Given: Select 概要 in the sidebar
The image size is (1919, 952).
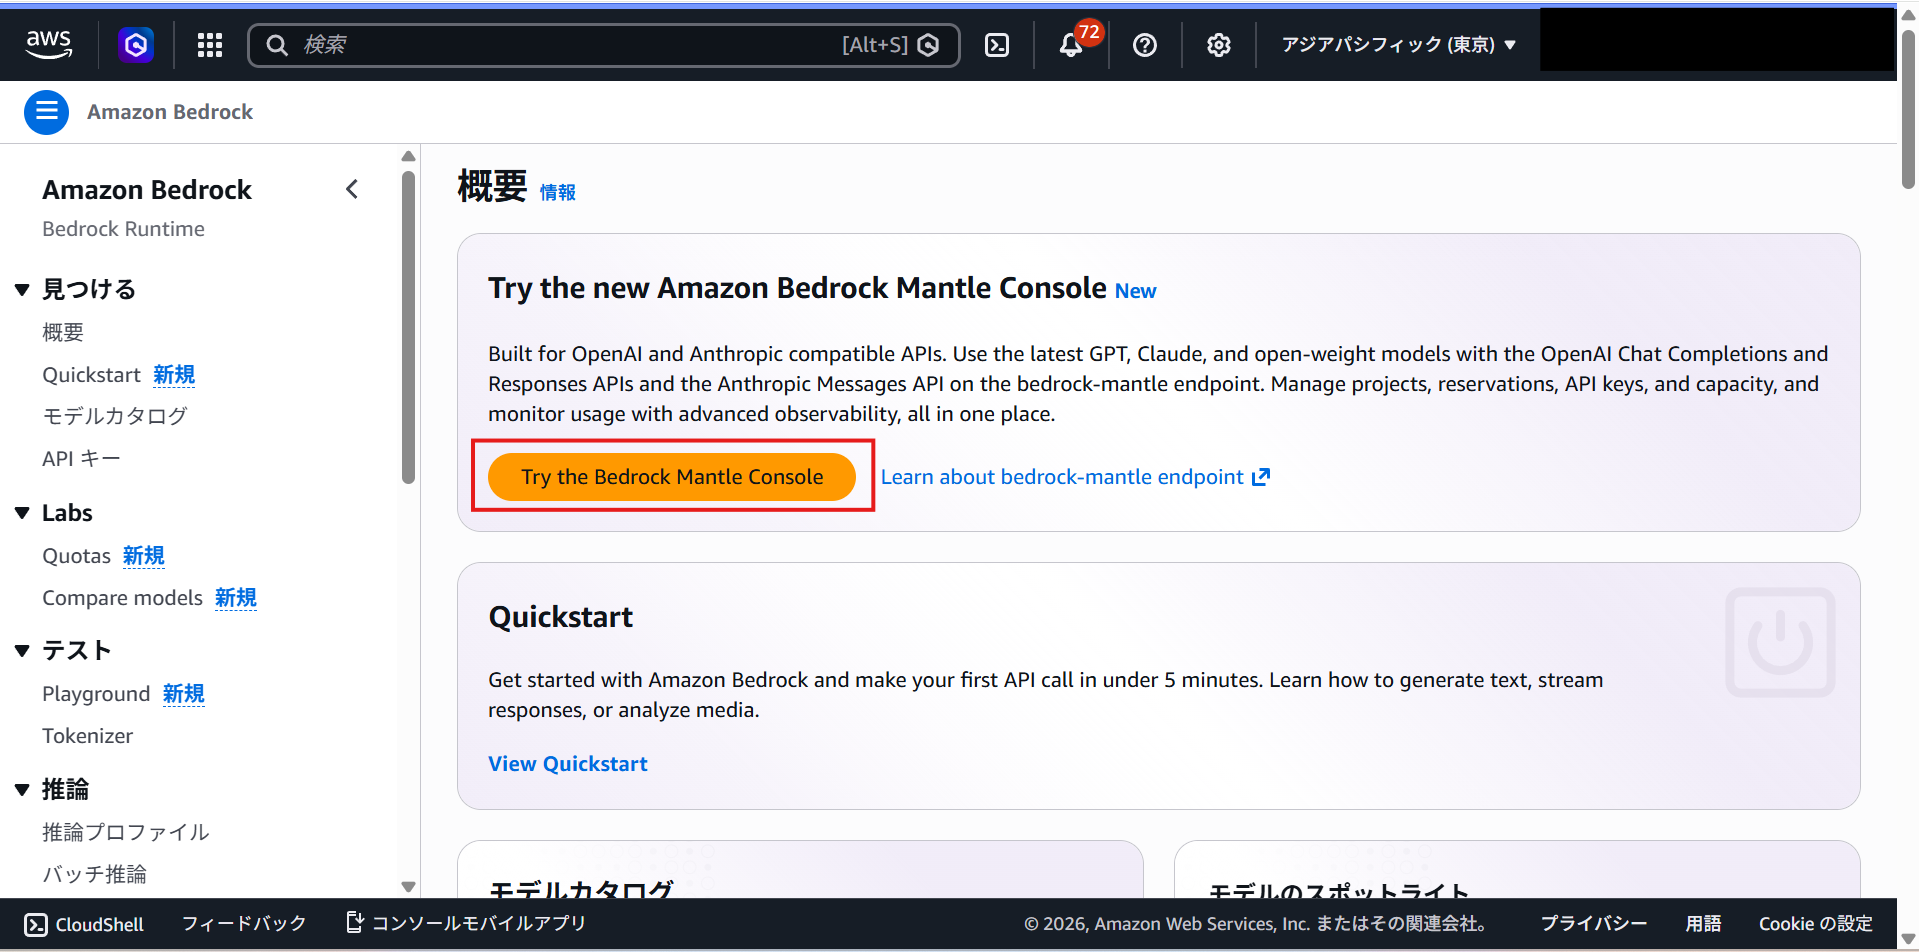Looking at the screenshot, I should (x=63, y=332).
